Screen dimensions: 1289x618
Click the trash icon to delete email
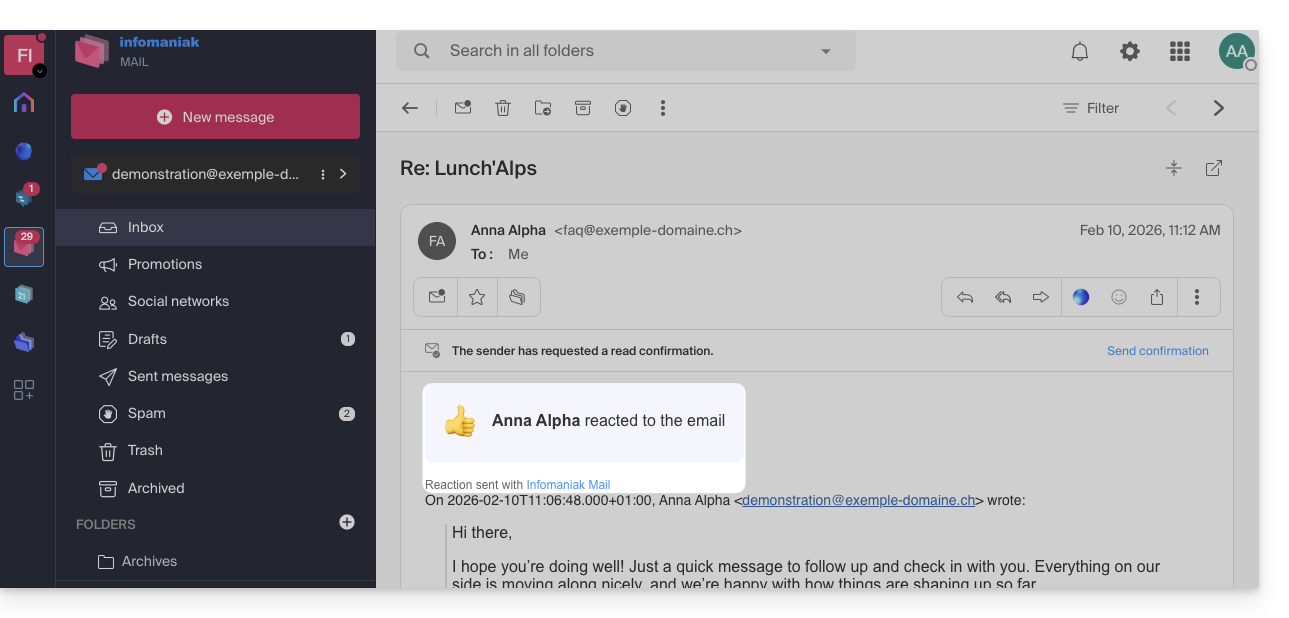point(503,108)
